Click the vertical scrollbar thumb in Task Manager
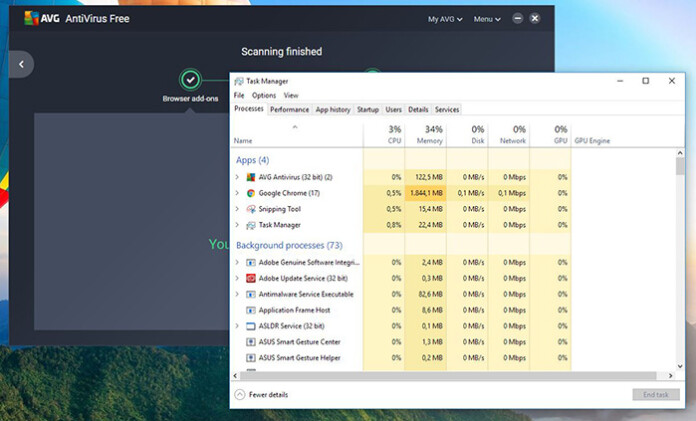Viewport: 696px width, 421px height. point(680,166)
